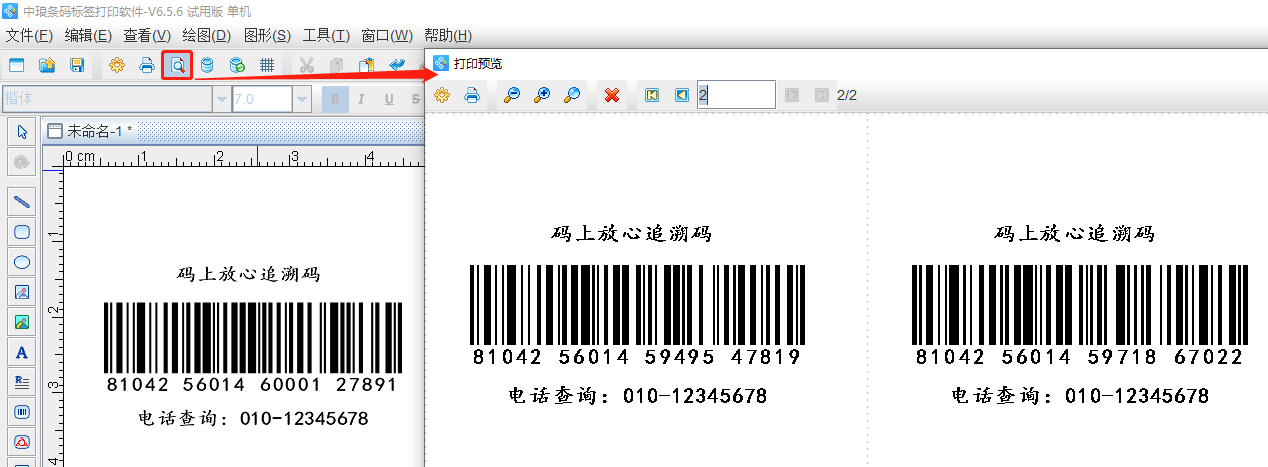
Task: Select the text tool (A)
Action: point(22,352)
